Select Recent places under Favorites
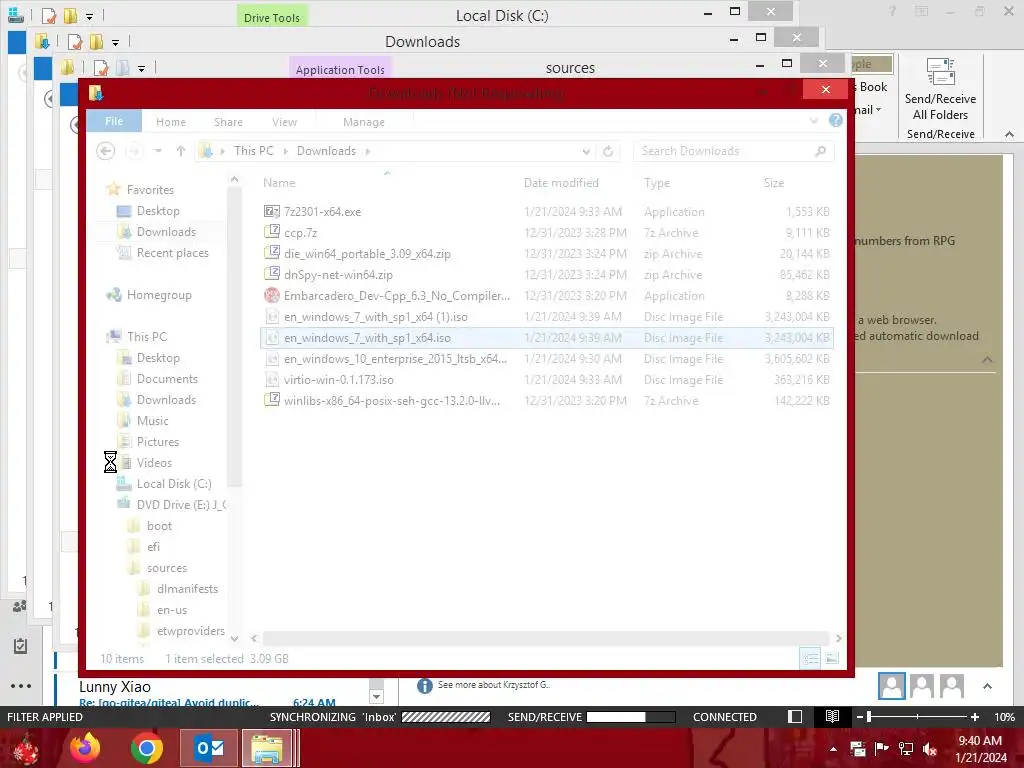Screen dimensions: 1024x768 (x=172, y=253)
